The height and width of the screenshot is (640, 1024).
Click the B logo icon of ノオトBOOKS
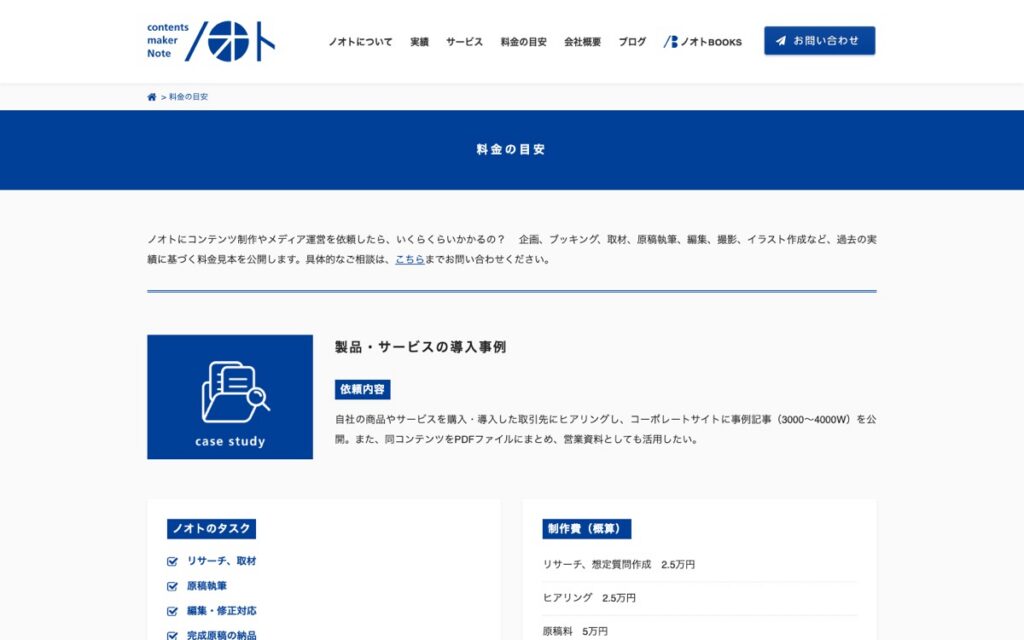[x=671, y=42]
